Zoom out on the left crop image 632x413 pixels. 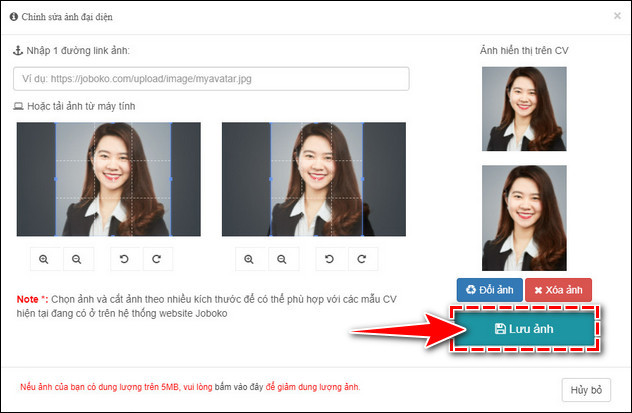click(78, 259)
